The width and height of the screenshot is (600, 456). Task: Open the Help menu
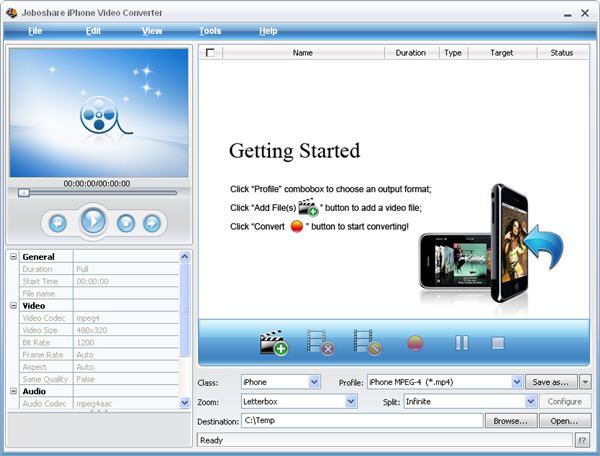[268, 31]
